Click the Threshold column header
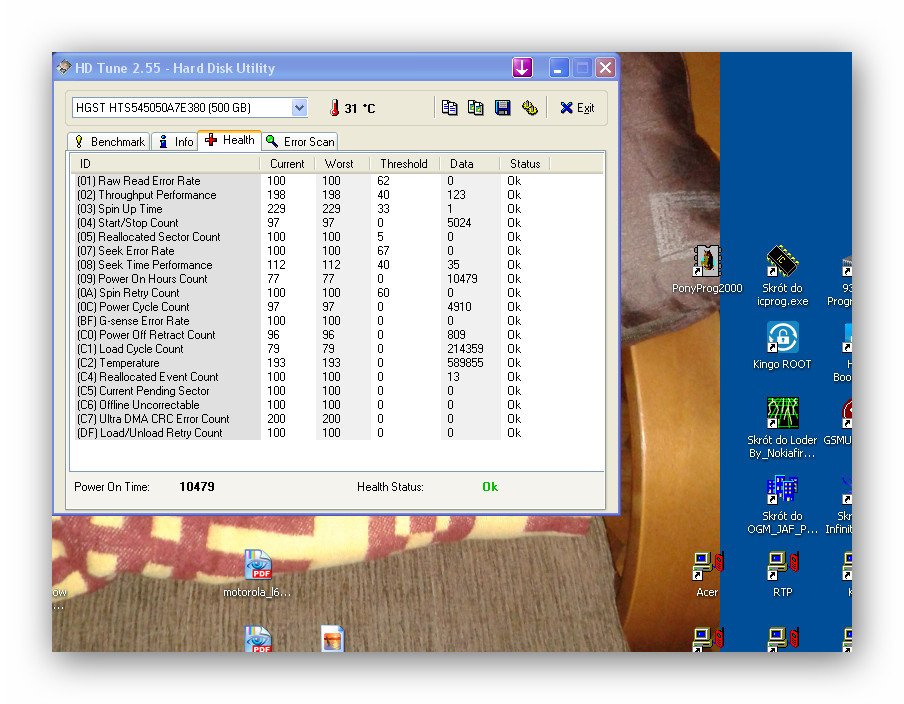904x704 pixels. click(405, 164)
